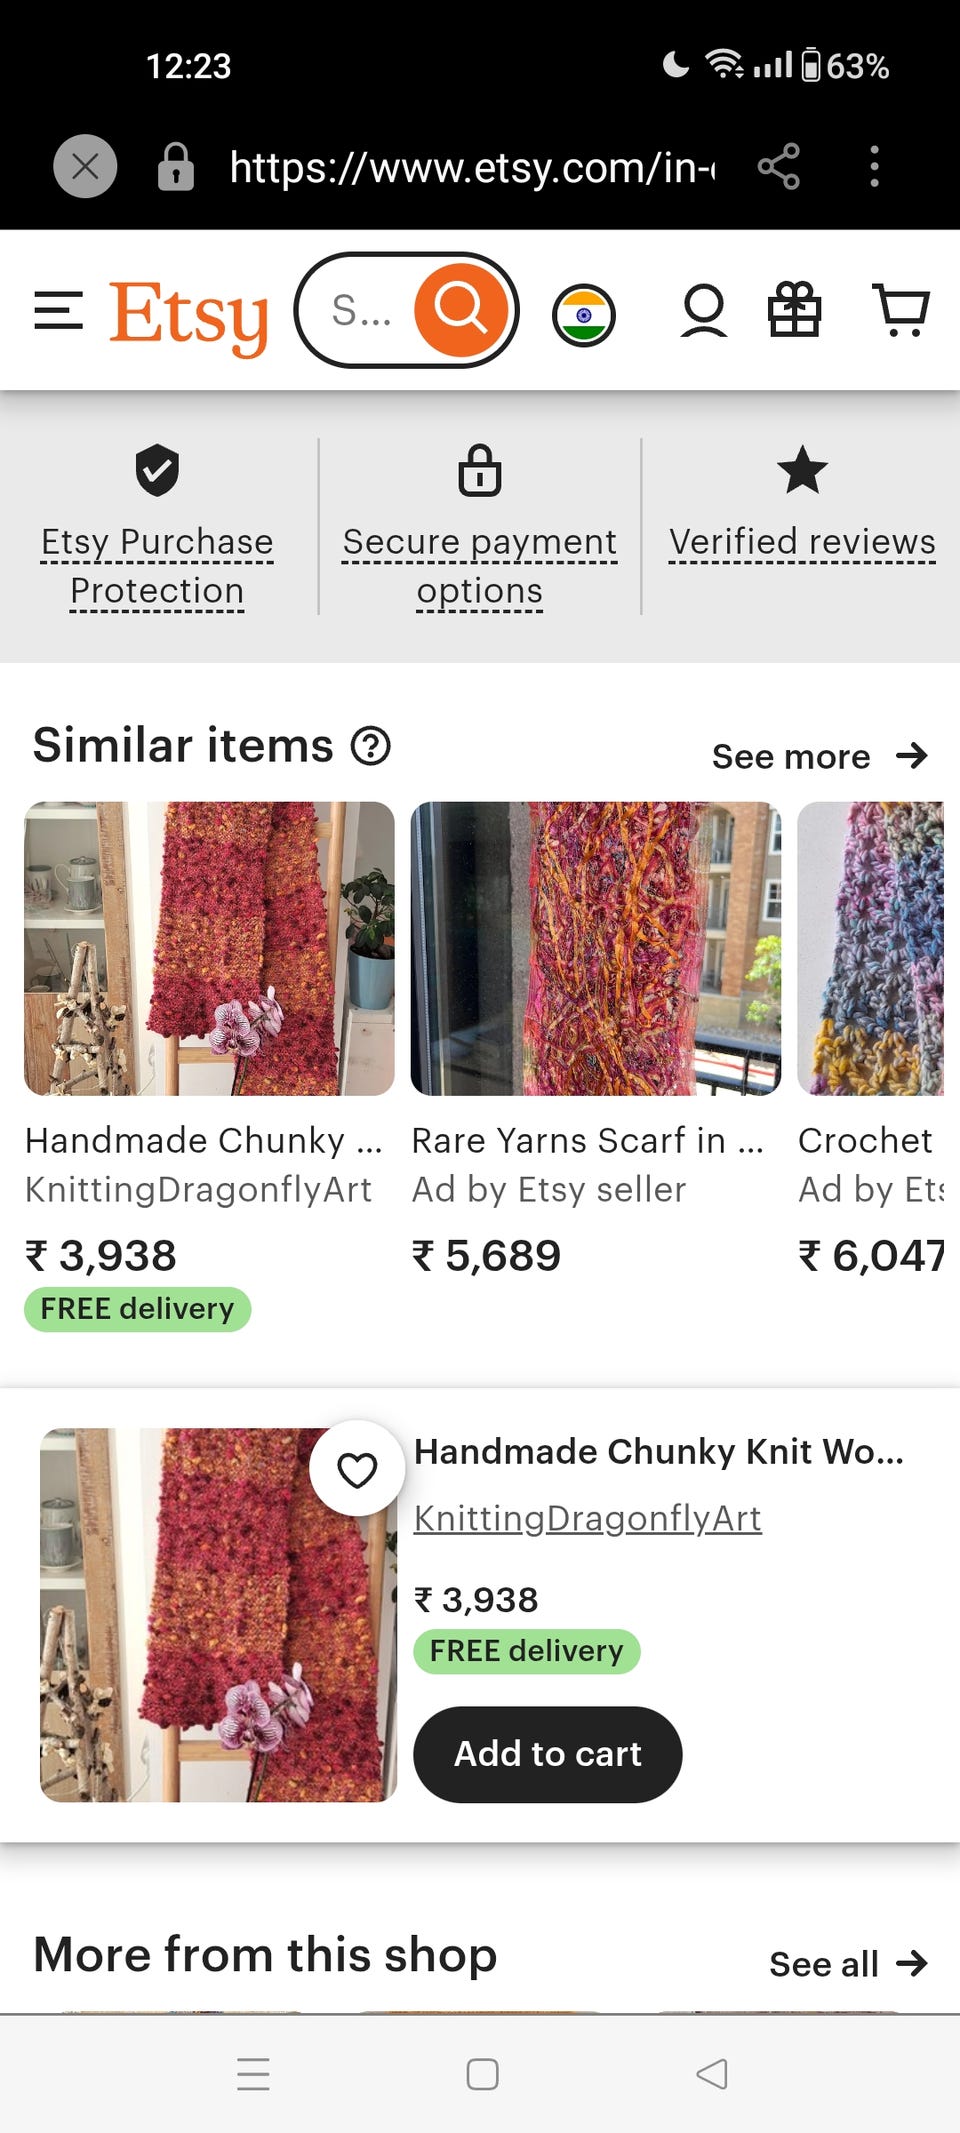
Task: Open the shopping cart icon
Action: coord(901,310)
